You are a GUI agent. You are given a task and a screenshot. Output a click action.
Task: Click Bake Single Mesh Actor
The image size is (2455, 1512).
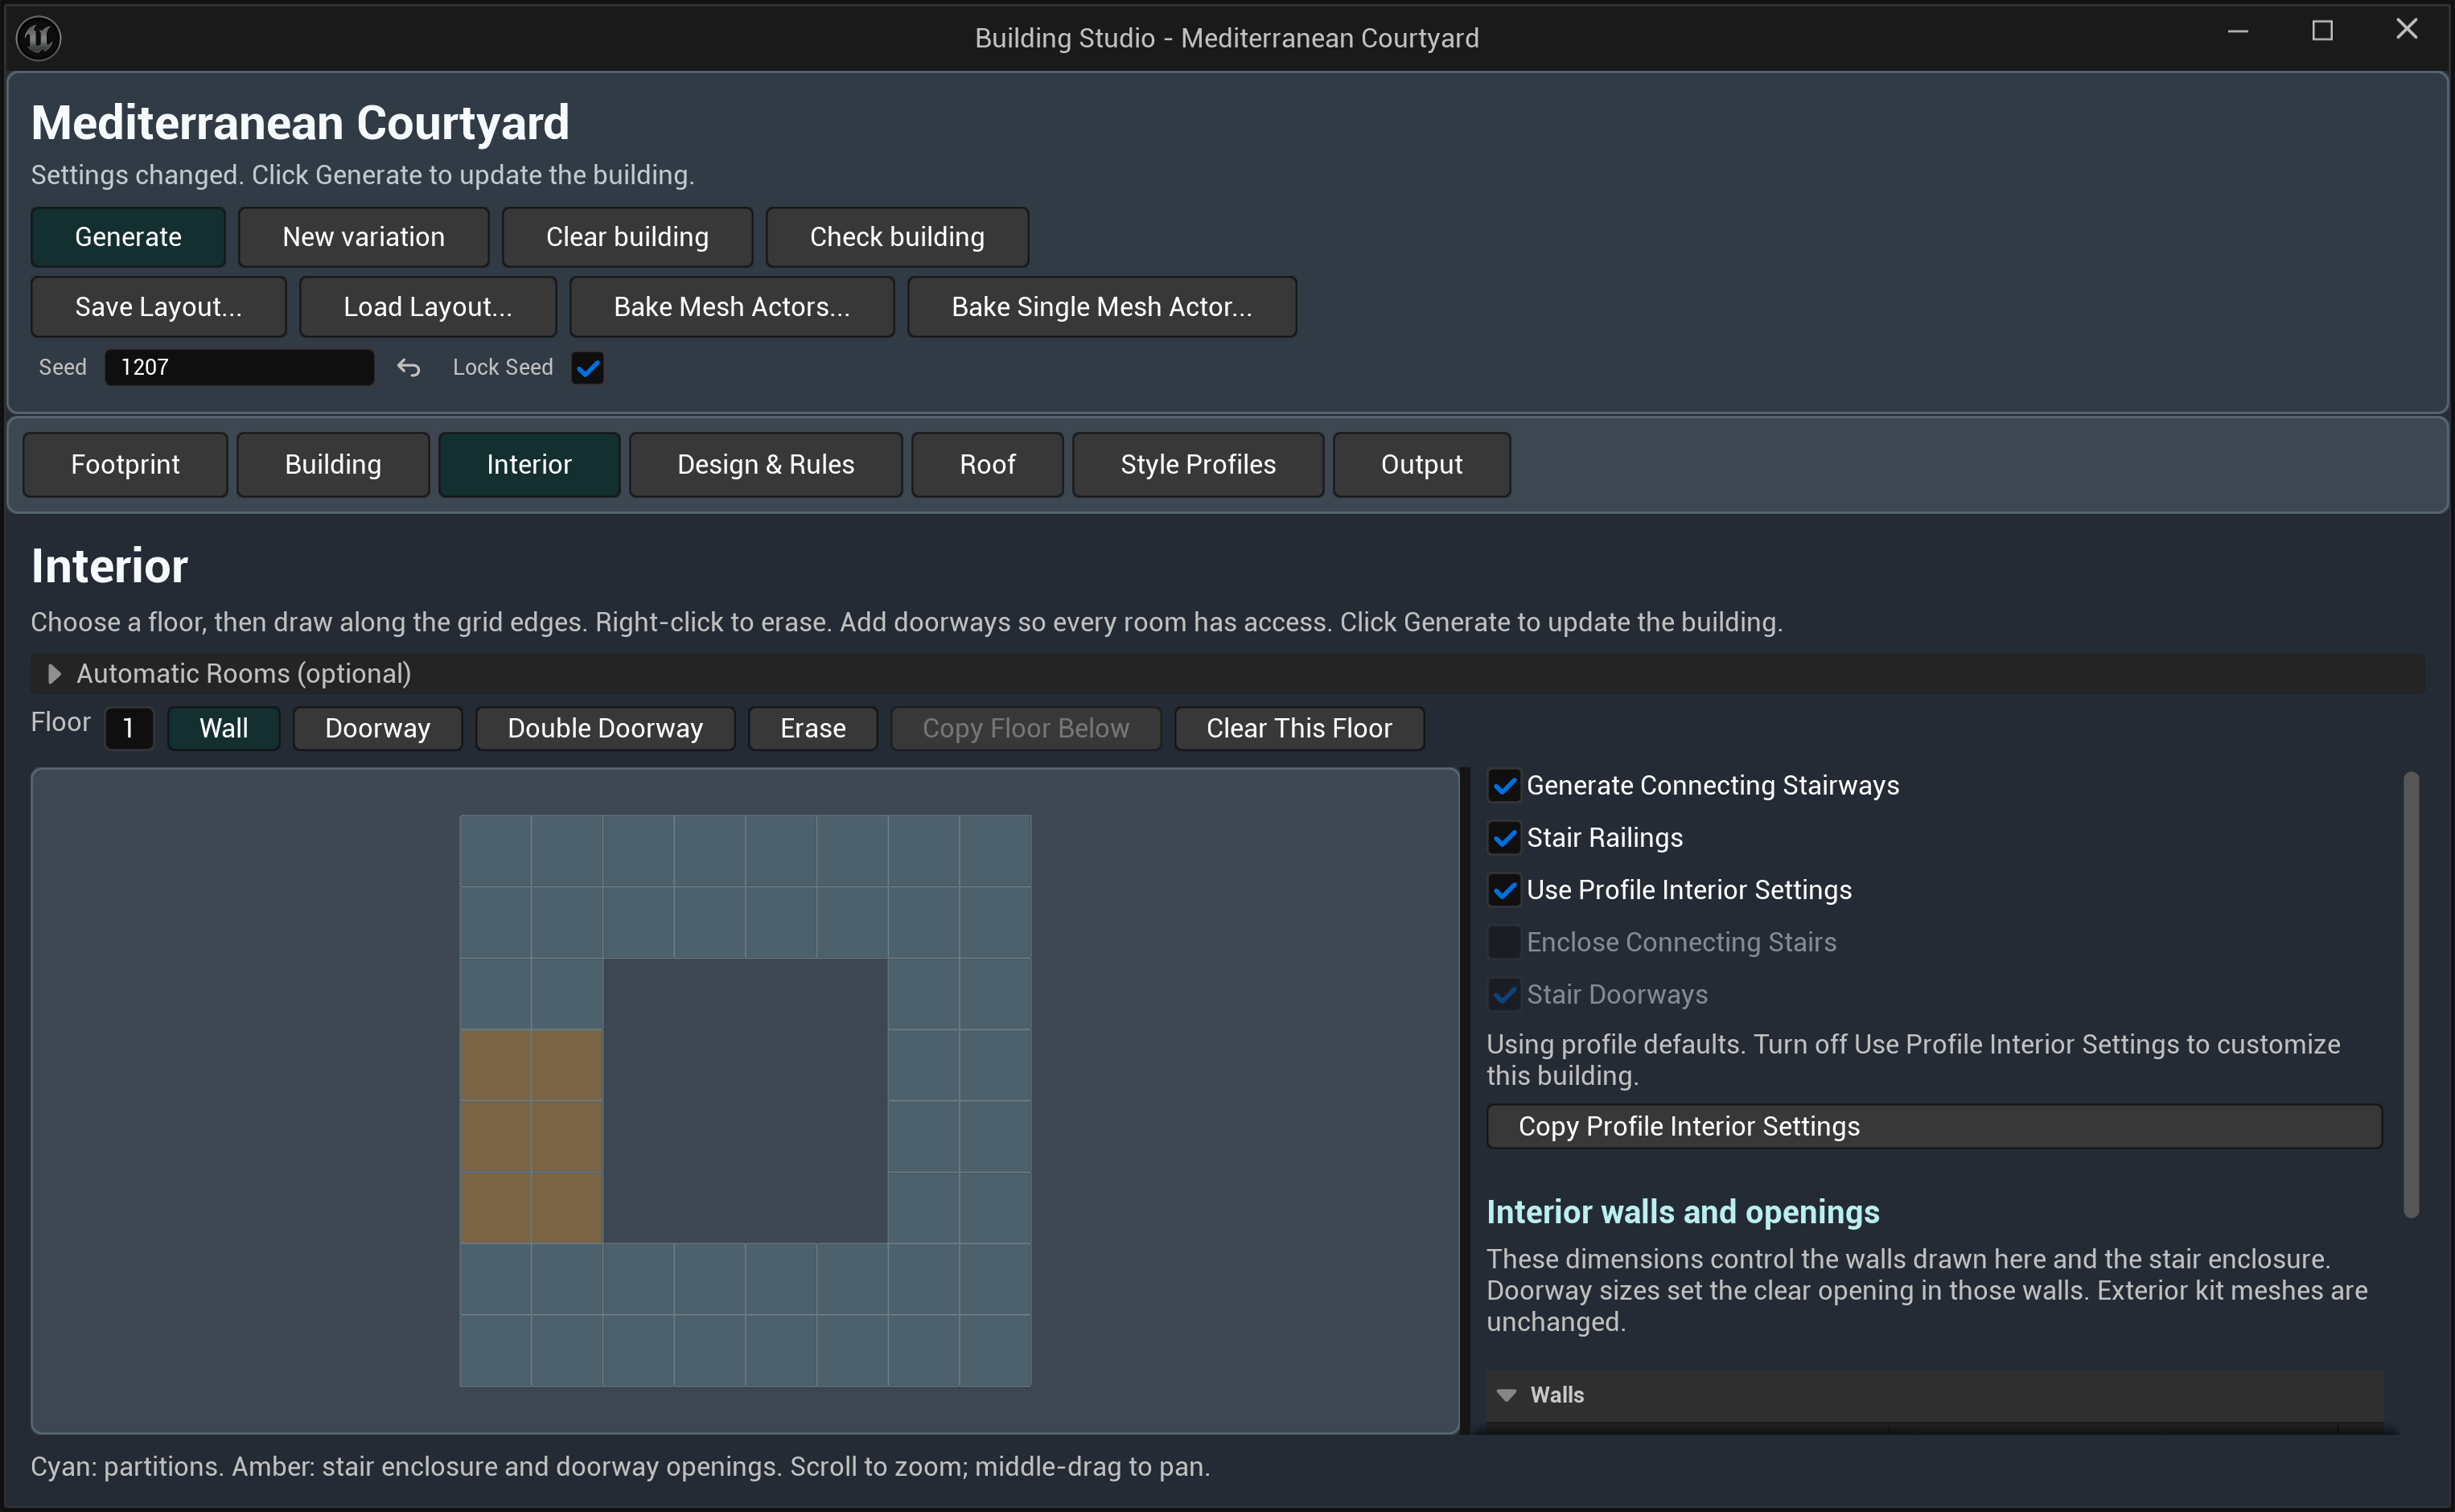1102,307
